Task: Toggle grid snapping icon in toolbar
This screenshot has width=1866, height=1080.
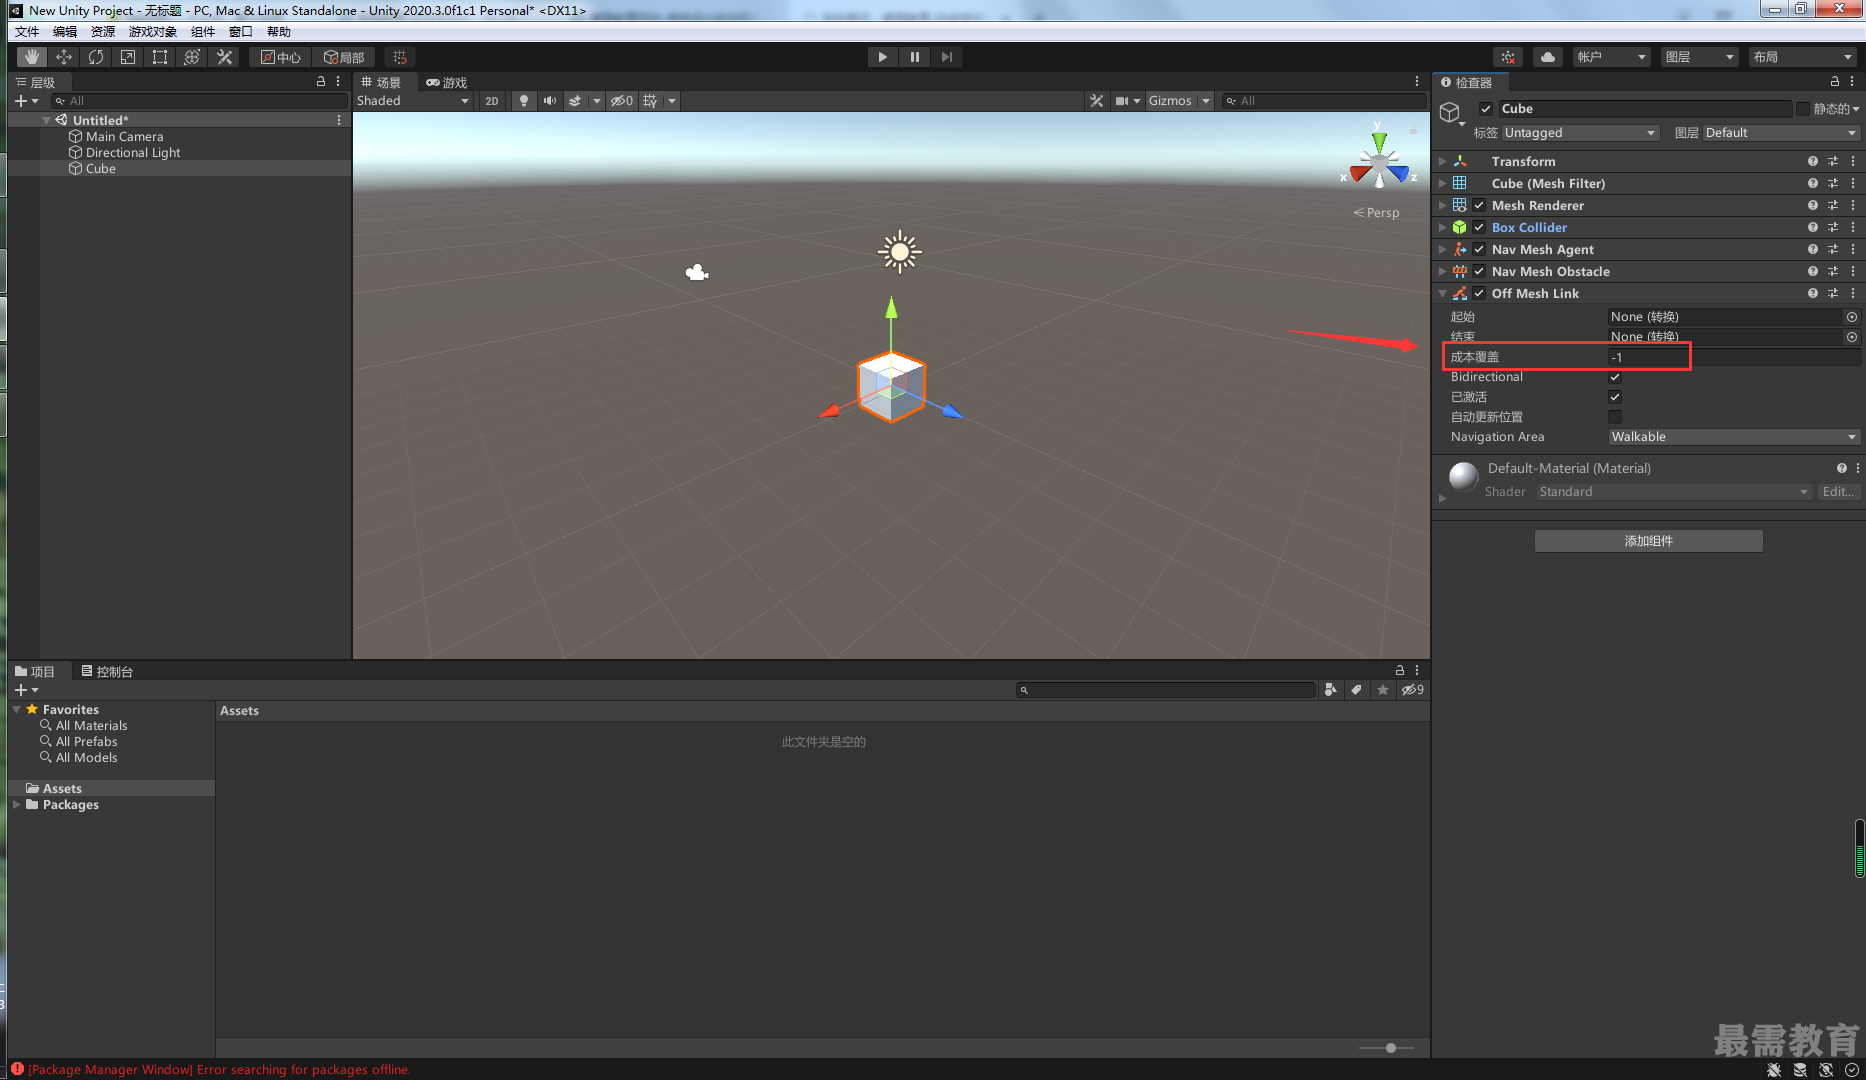Action: (x=400, y=57)
